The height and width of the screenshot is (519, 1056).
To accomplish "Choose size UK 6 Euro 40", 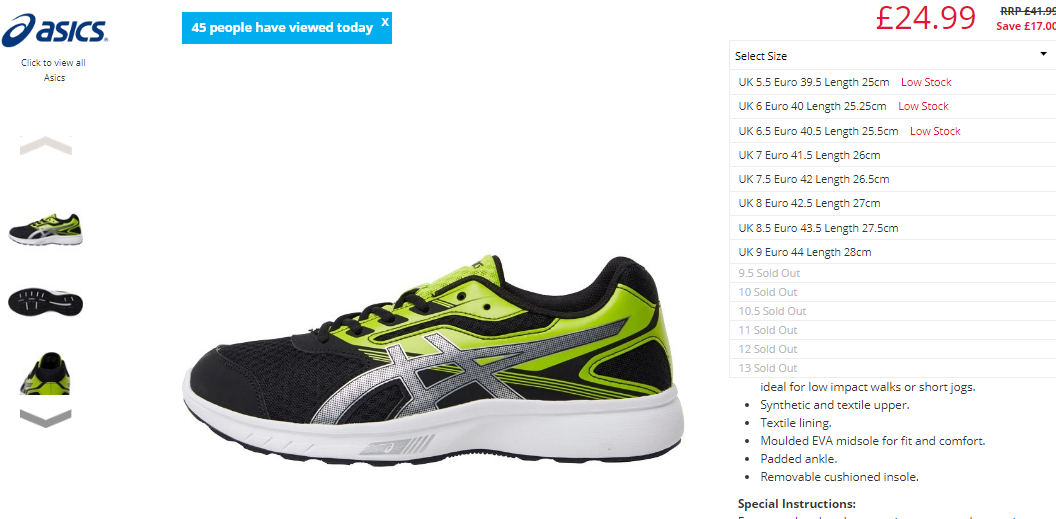I will tap(892, 106).
